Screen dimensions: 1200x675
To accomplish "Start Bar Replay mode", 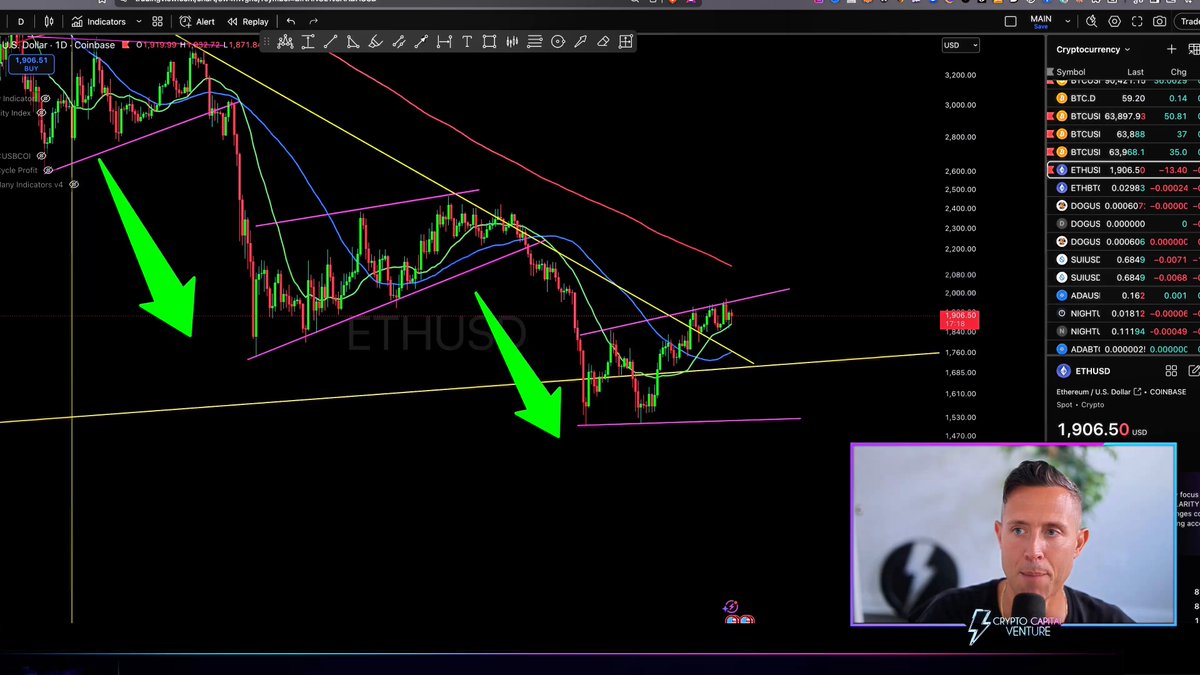I will 248,21.
